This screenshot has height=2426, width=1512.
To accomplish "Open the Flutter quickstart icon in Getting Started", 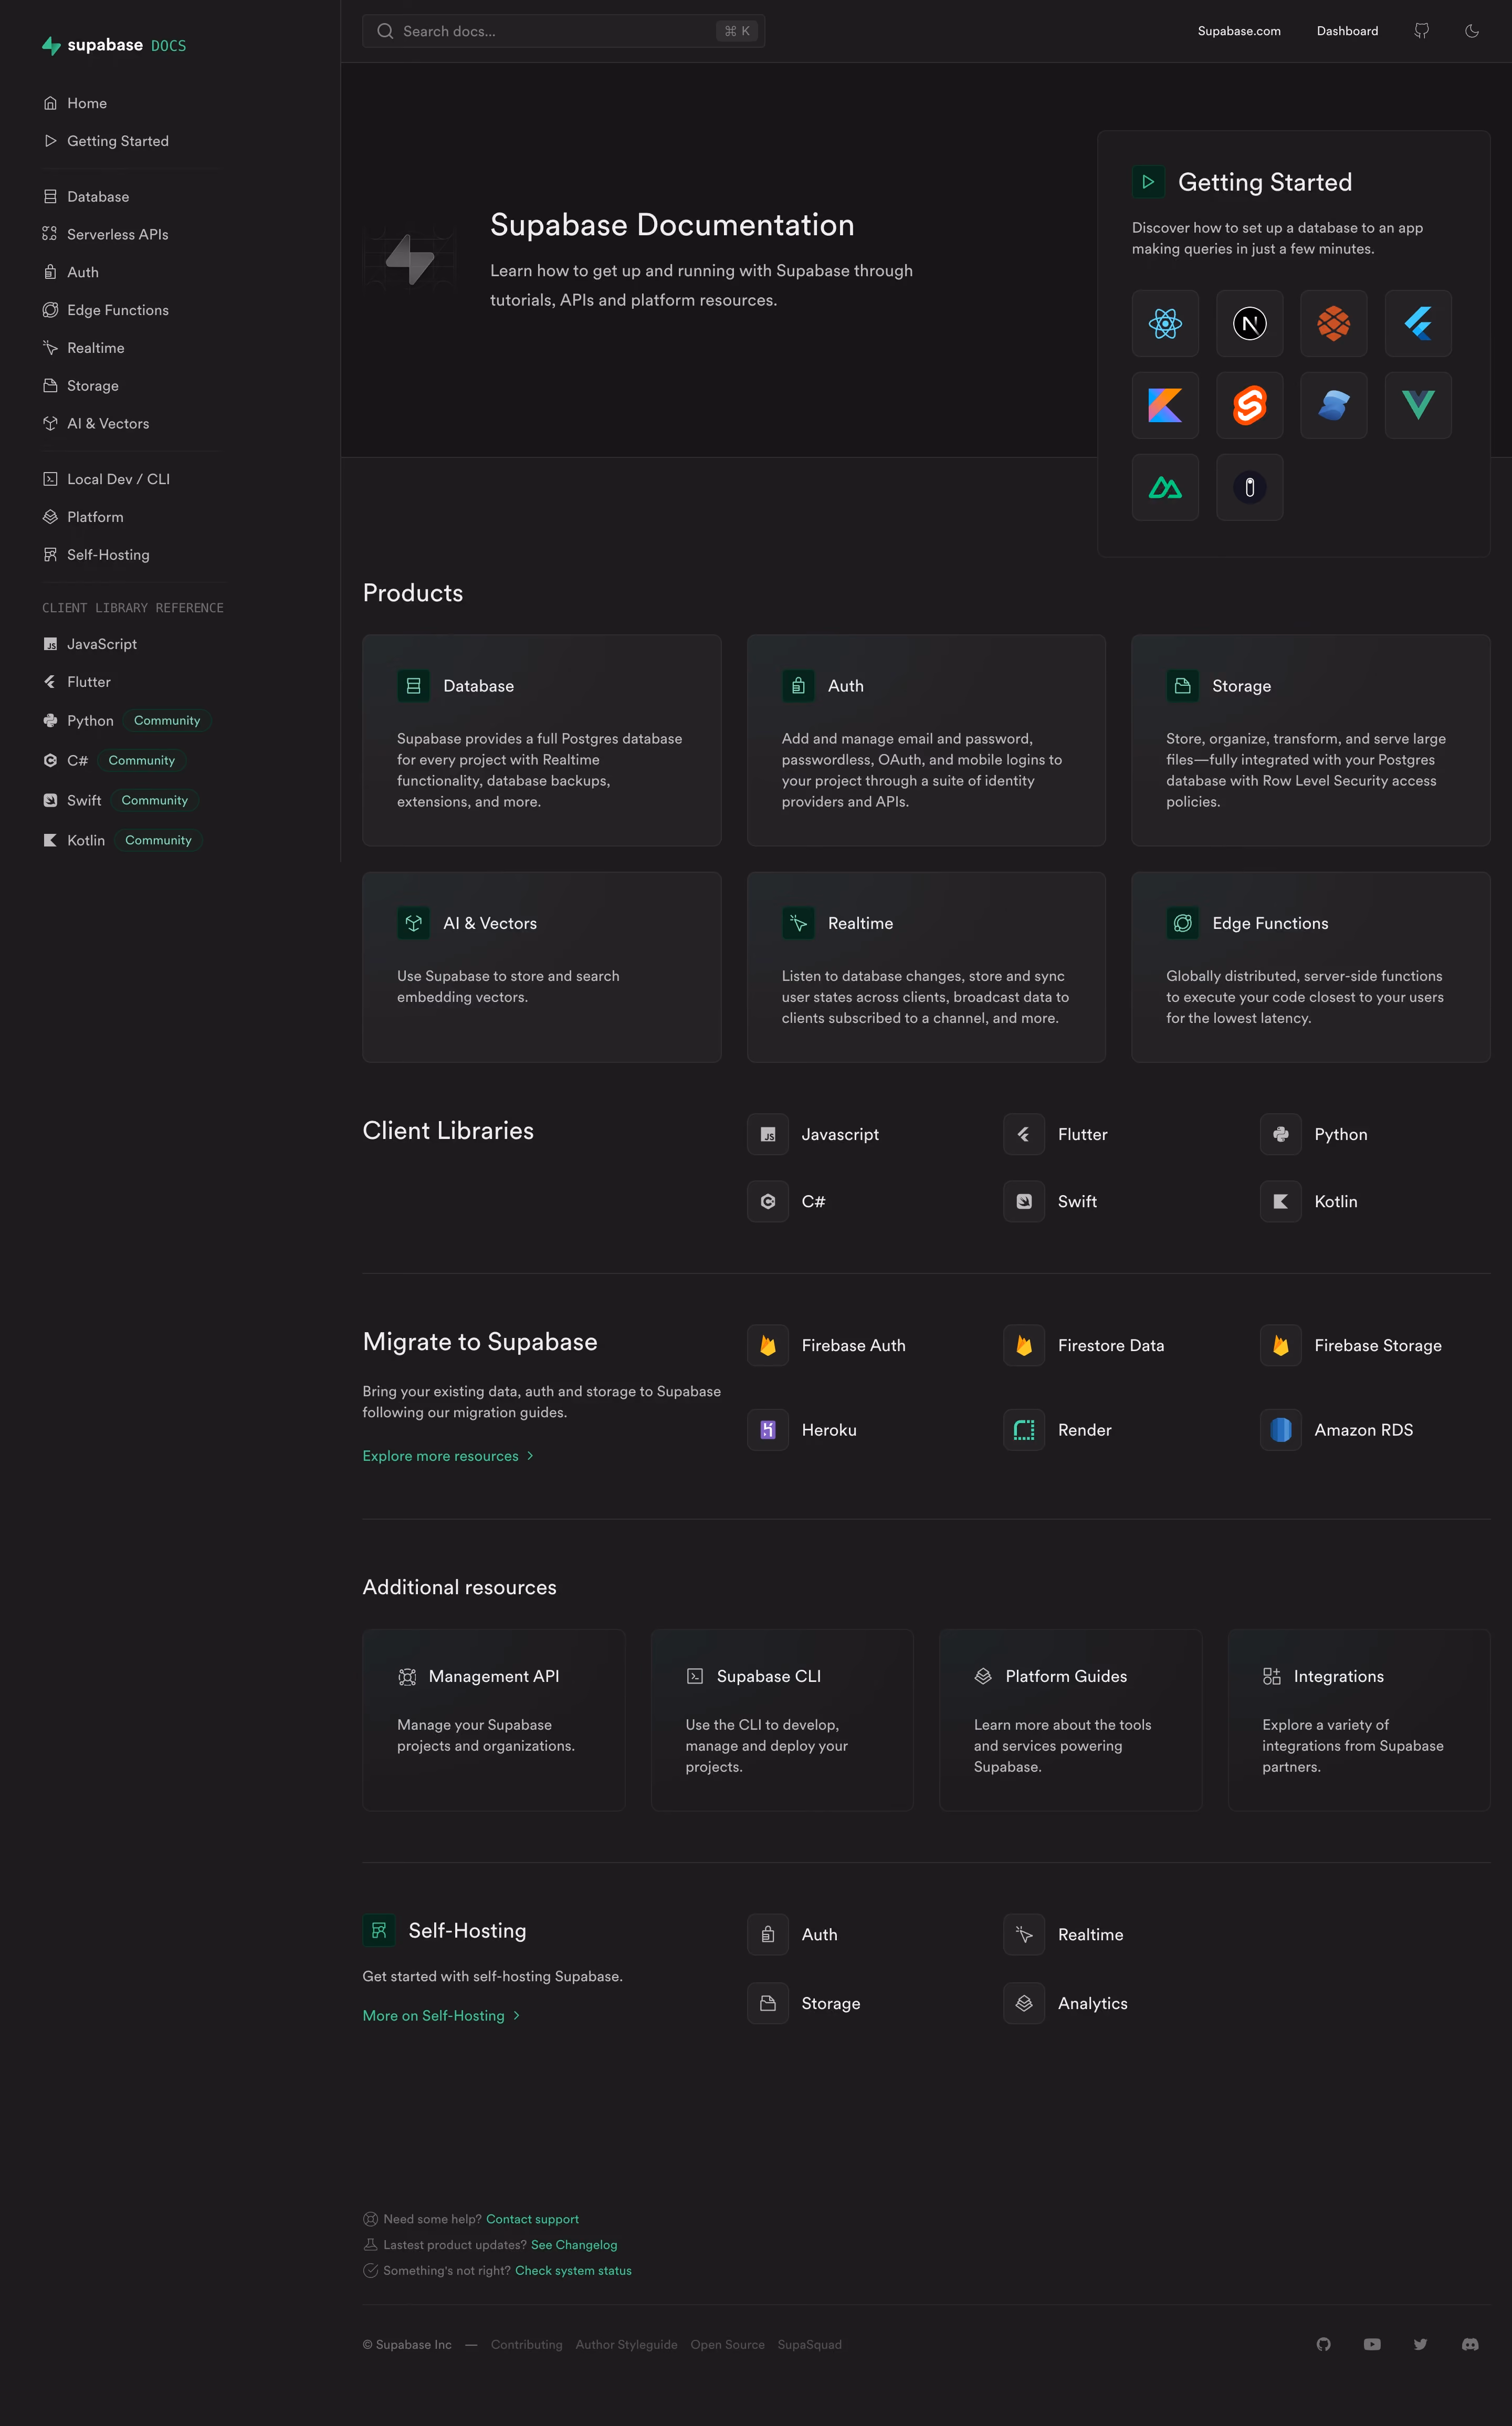I will point(1418,323).
